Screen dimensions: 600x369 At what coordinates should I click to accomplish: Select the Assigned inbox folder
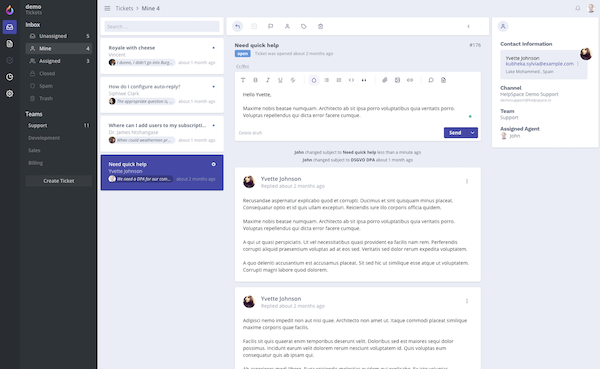point(59,61)
